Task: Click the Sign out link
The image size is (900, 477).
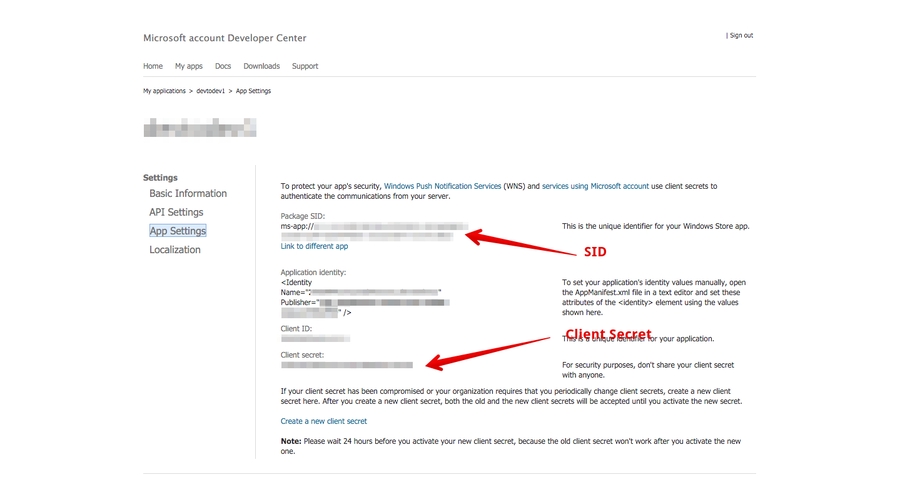Action: (741, 35)
